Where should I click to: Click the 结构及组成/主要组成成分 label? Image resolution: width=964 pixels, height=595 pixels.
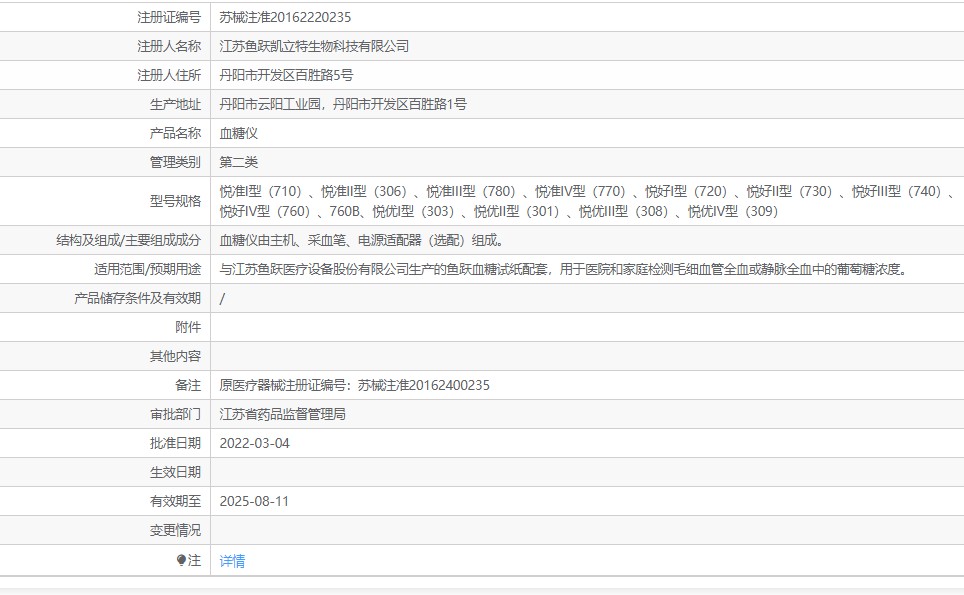[128, 240]
